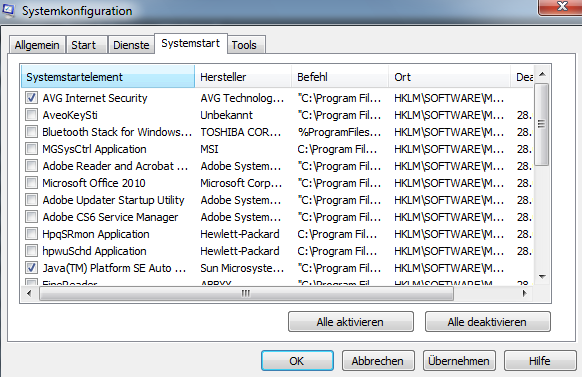Image resolution: width=582 pixels, height=377 pixels.
Task: Open the Hilfe button
Action: [x=540, y=361]
